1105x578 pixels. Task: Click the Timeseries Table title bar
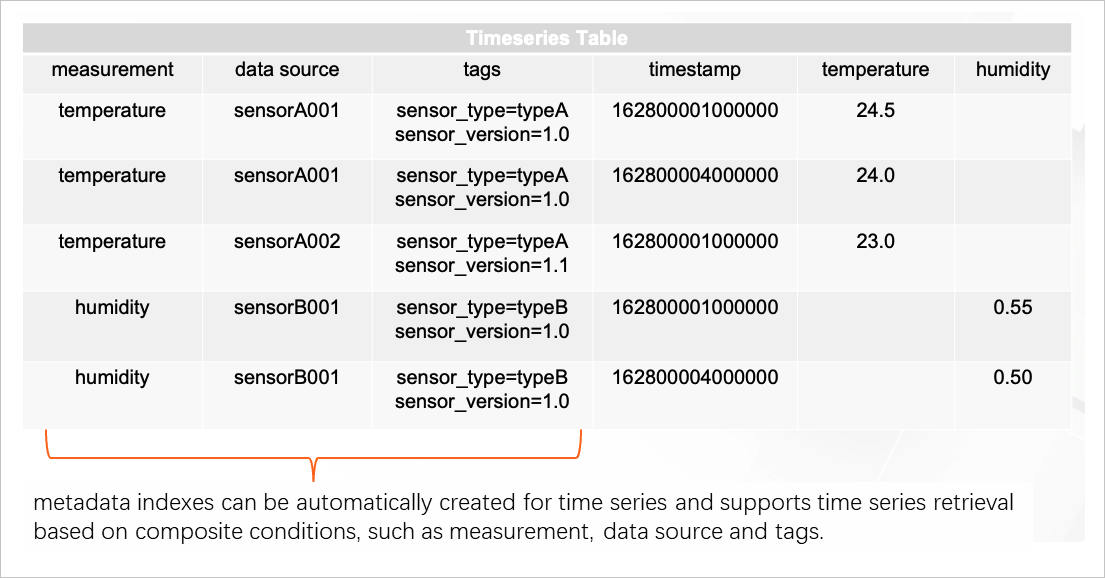(548, 38)
